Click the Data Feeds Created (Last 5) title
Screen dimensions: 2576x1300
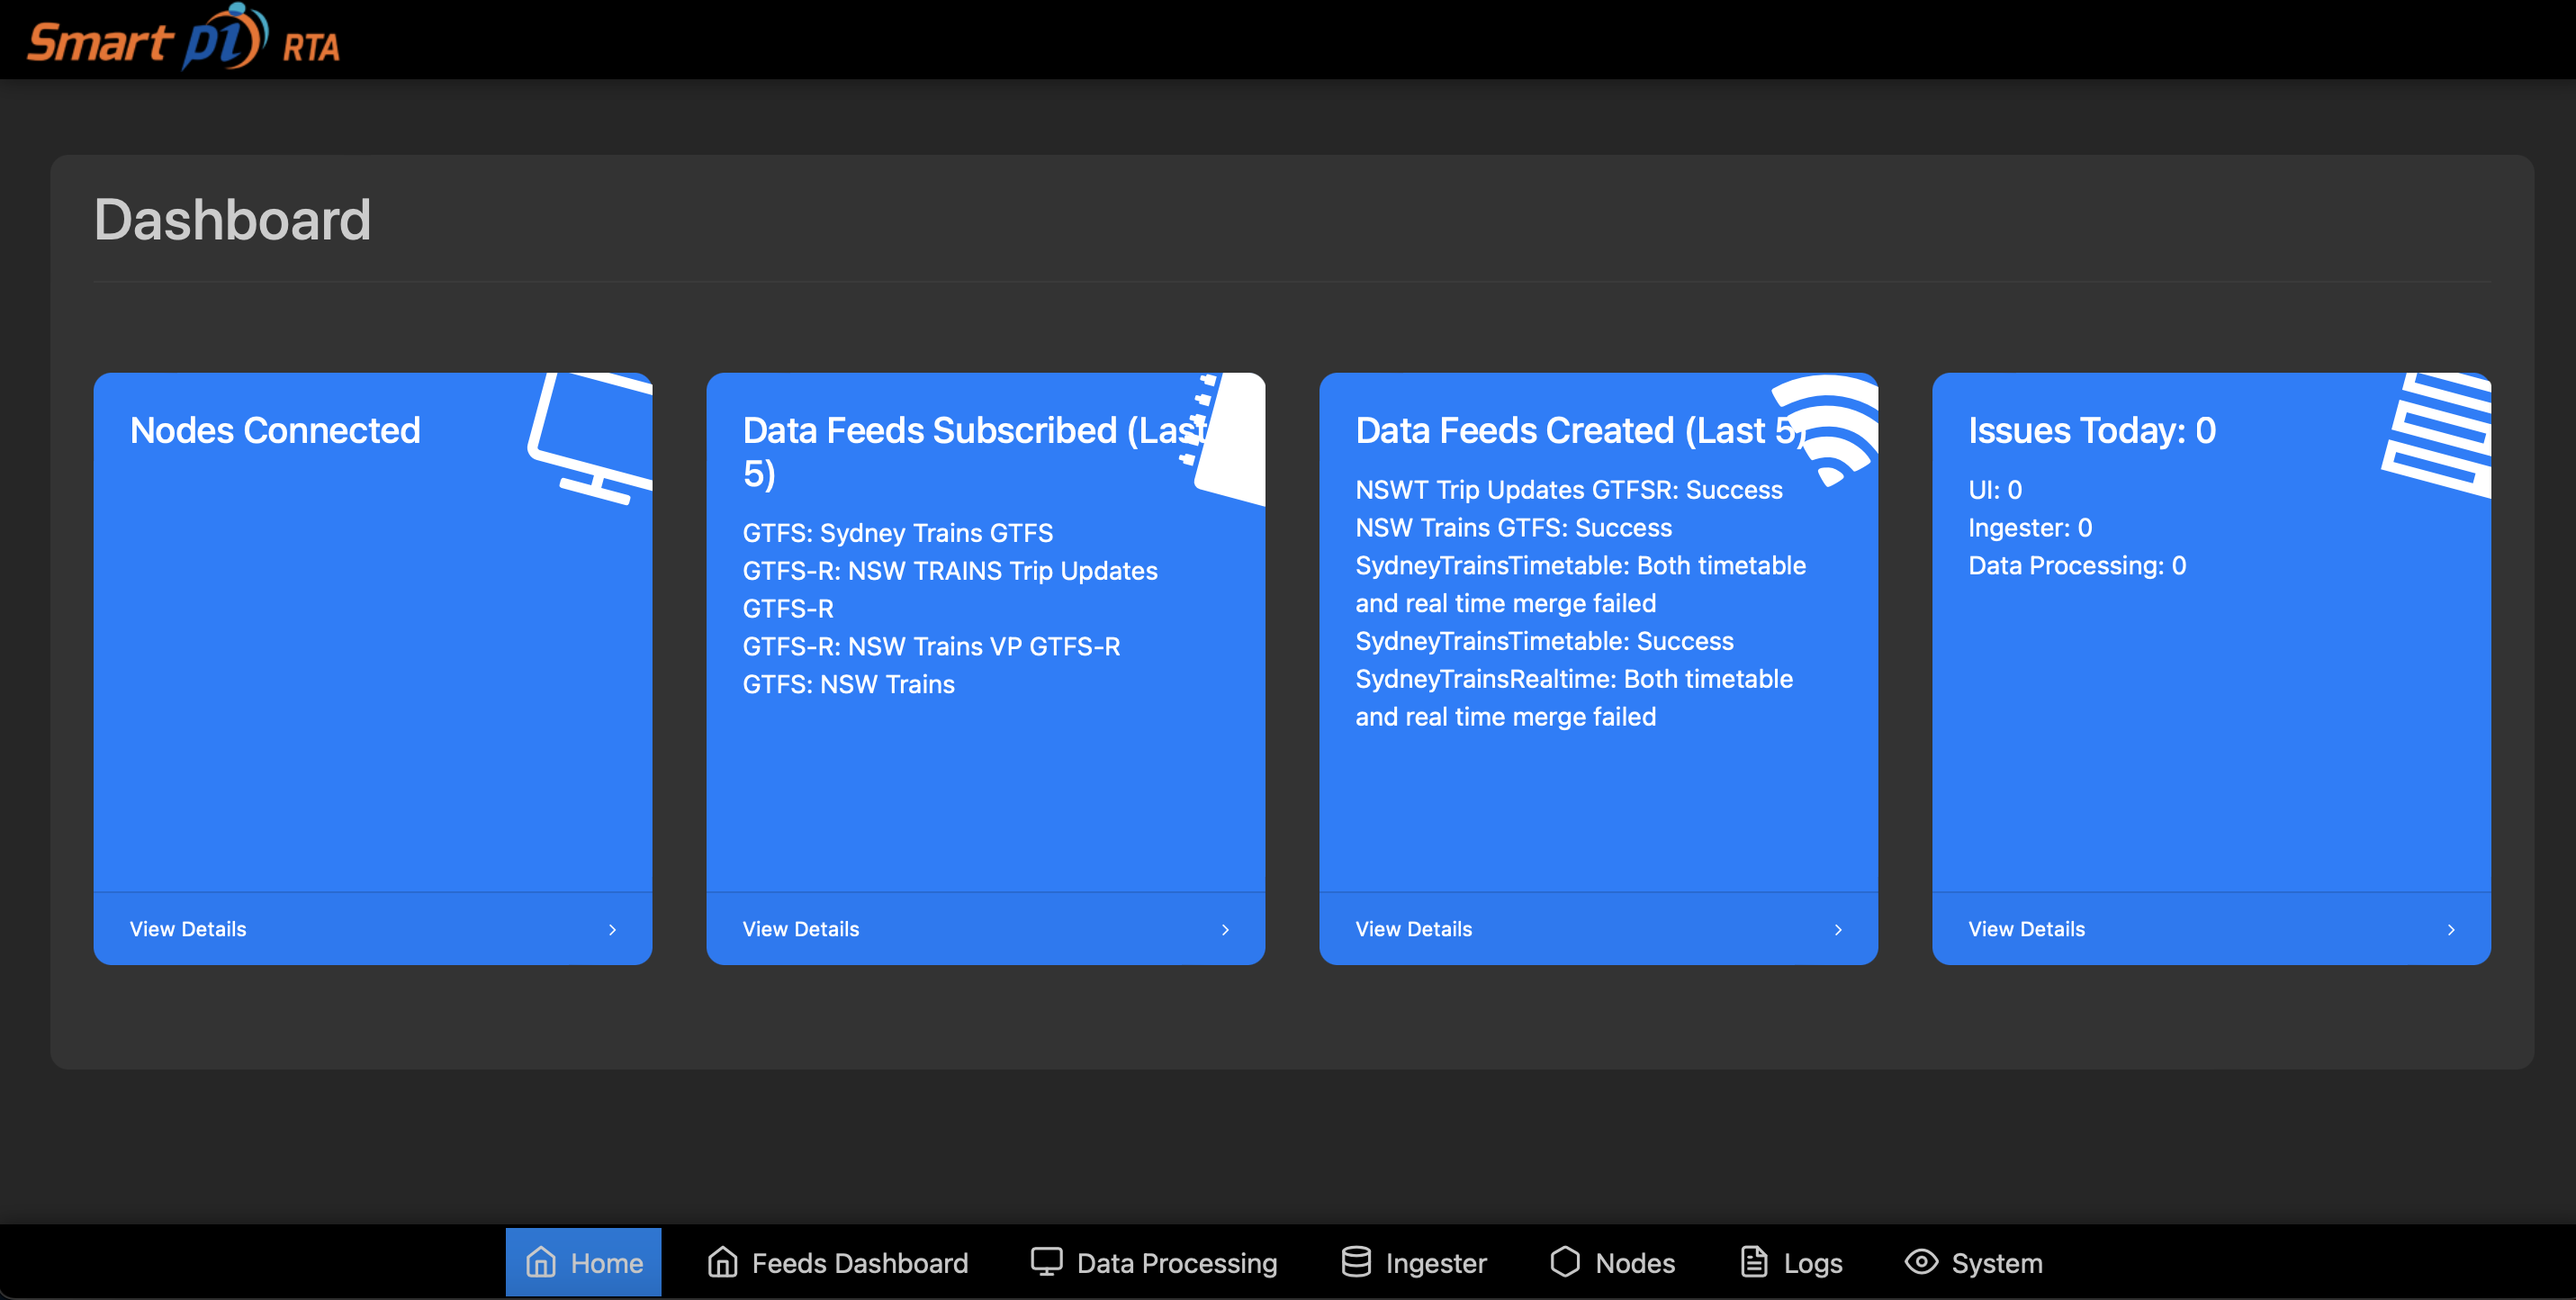[1581, 431]
